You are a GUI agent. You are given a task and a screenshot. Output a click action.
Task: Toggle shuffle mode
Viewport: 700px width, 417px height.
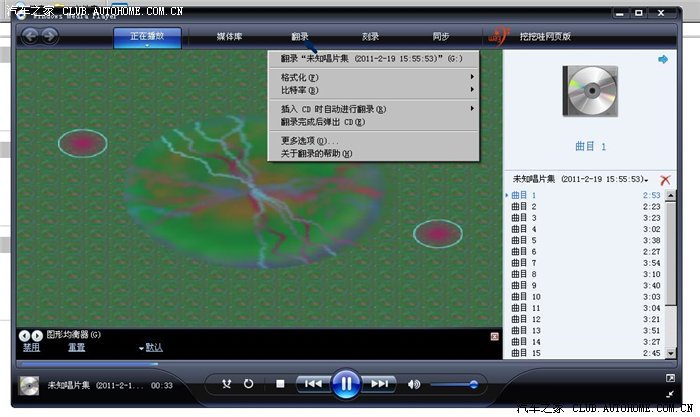click(x=227, y=384)
